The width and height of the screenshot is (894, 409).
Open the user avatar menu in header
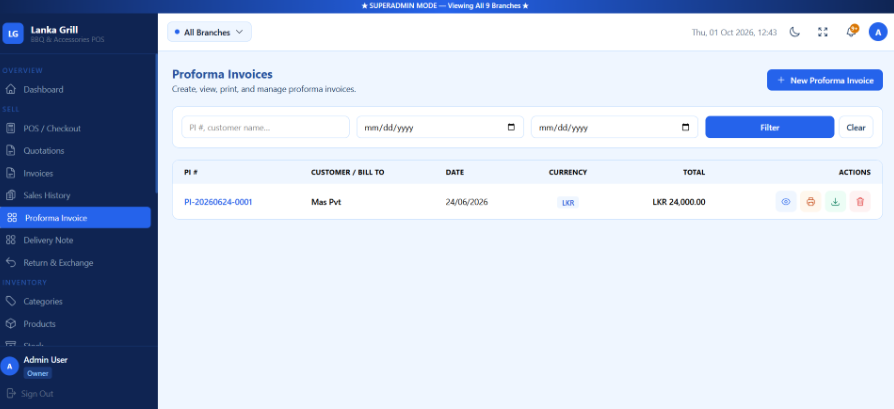(878, 32)
